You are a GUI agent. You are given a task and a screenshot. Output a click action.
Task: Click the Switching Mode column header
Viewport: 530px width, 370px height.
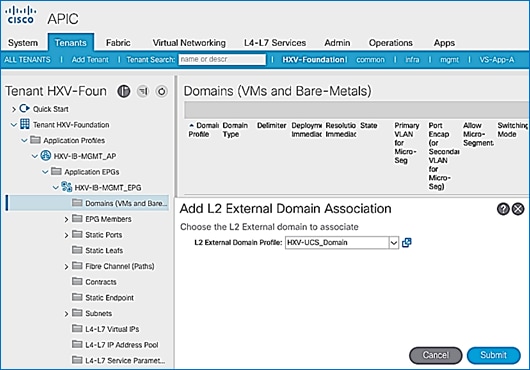(512, 130)
